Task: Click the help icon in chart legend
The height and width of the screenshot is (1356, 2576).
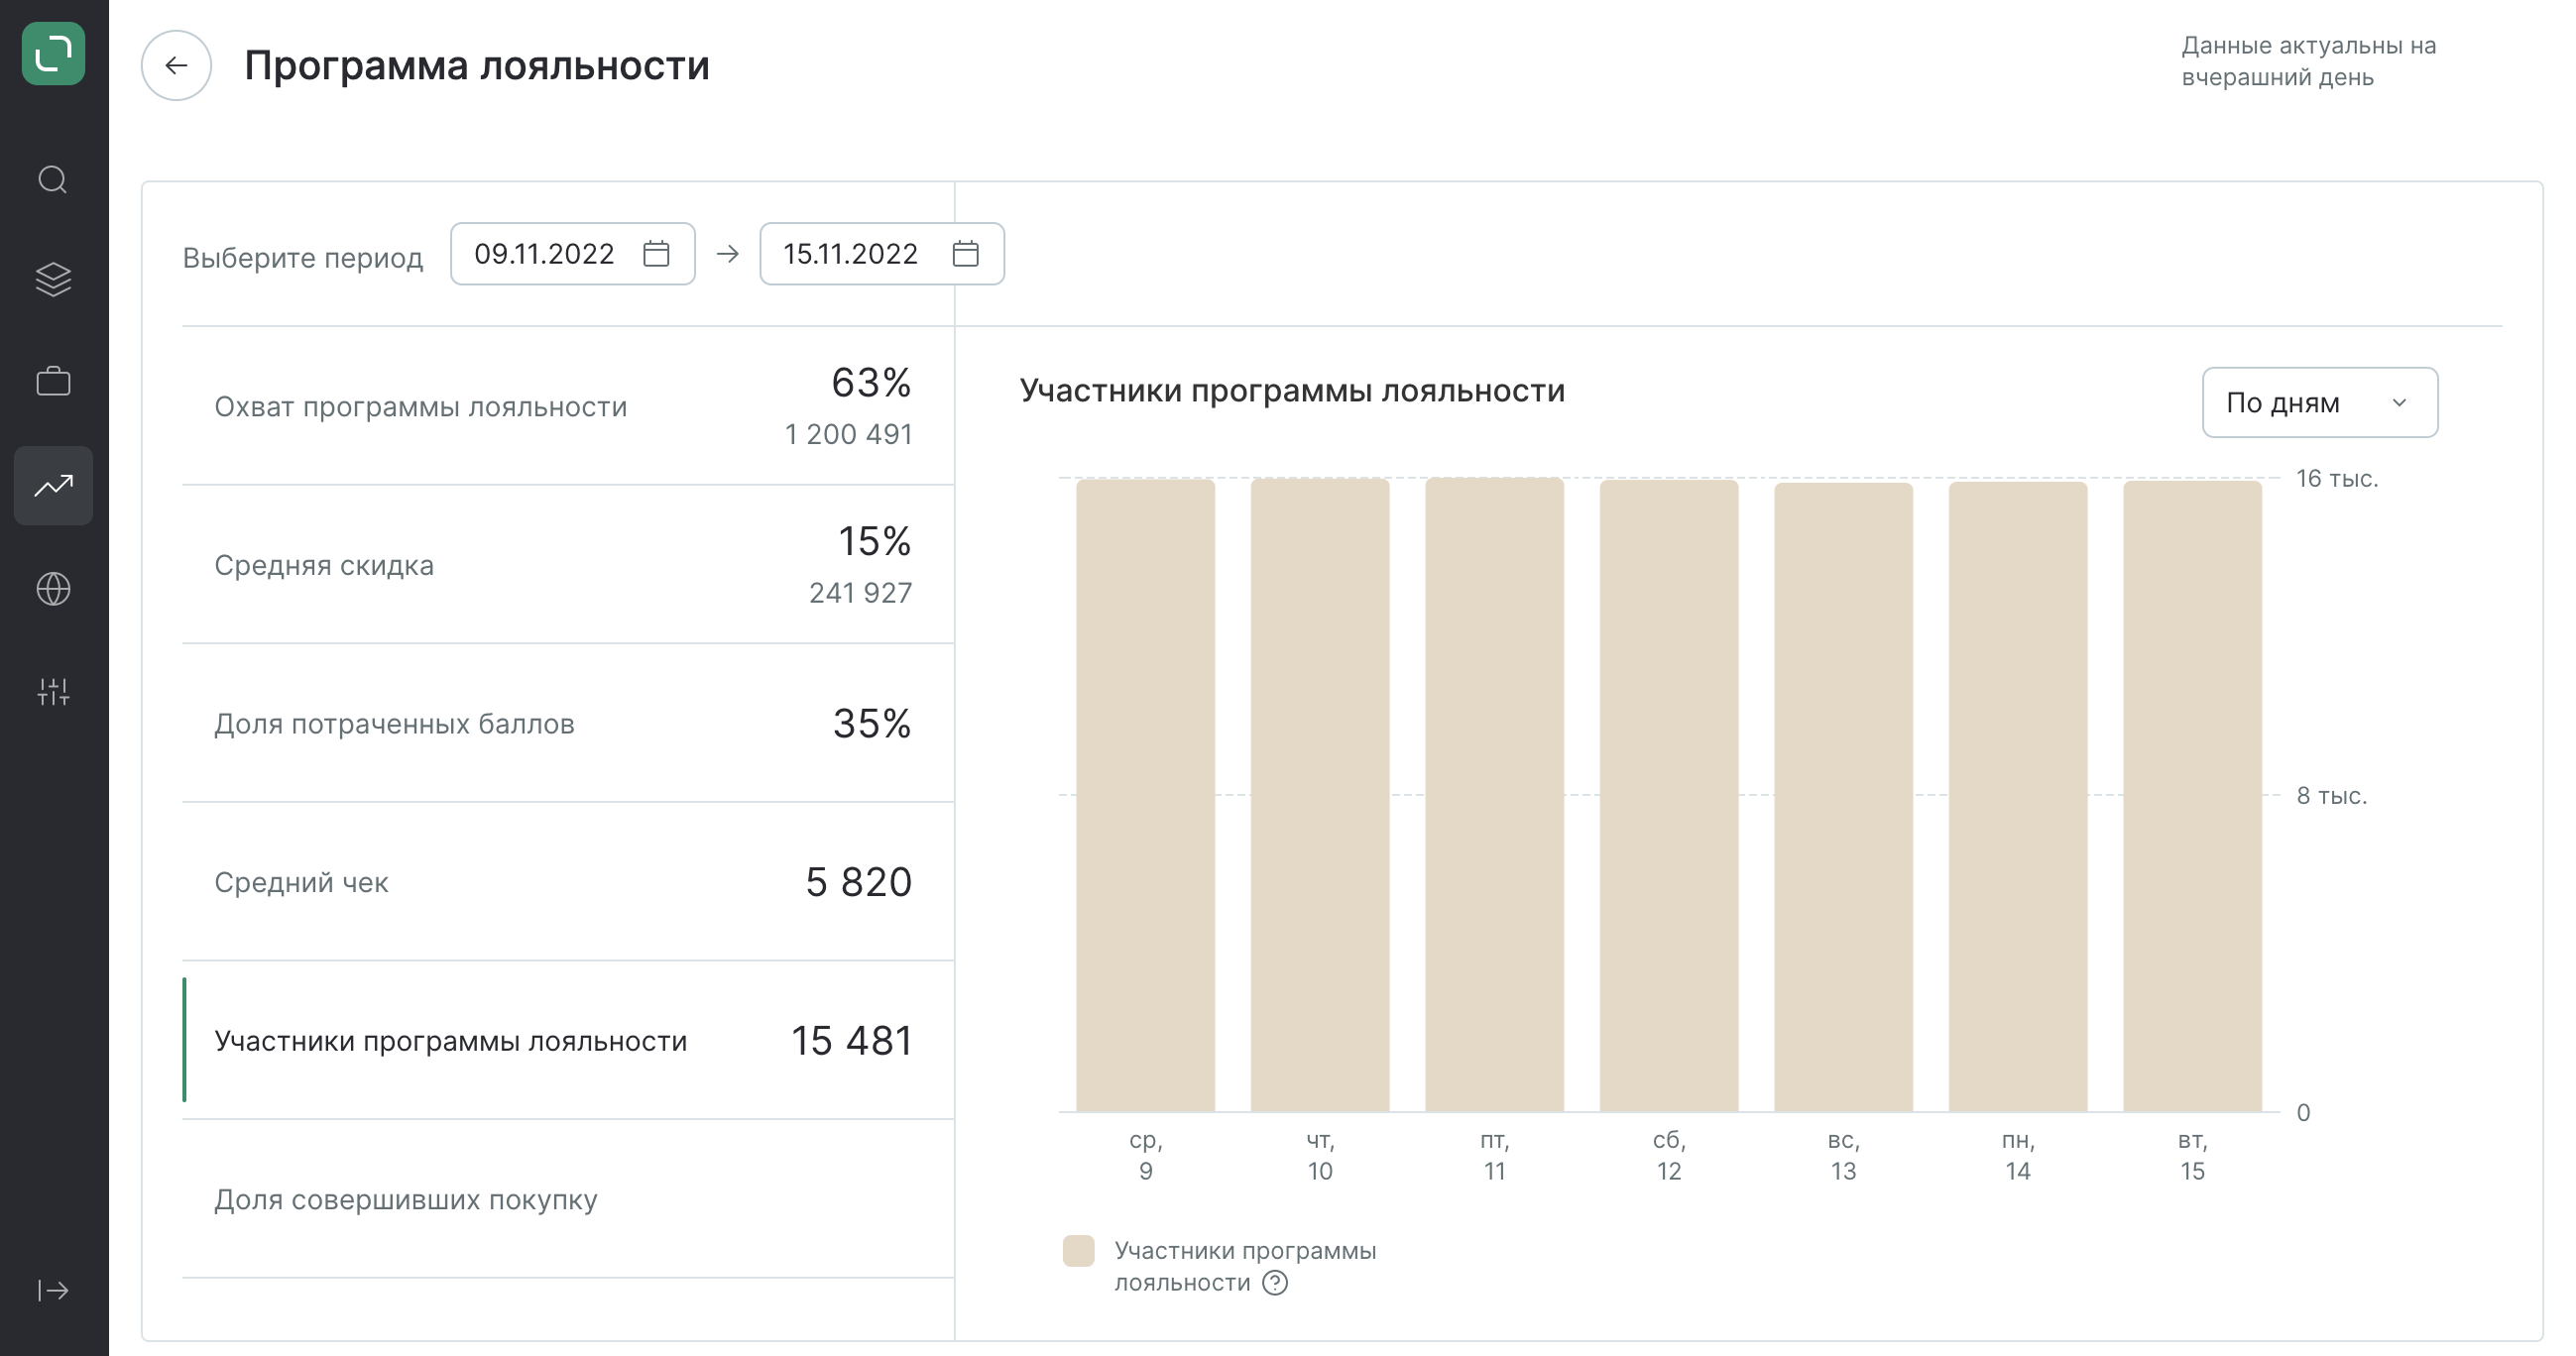Action: pos(1275,1283)
